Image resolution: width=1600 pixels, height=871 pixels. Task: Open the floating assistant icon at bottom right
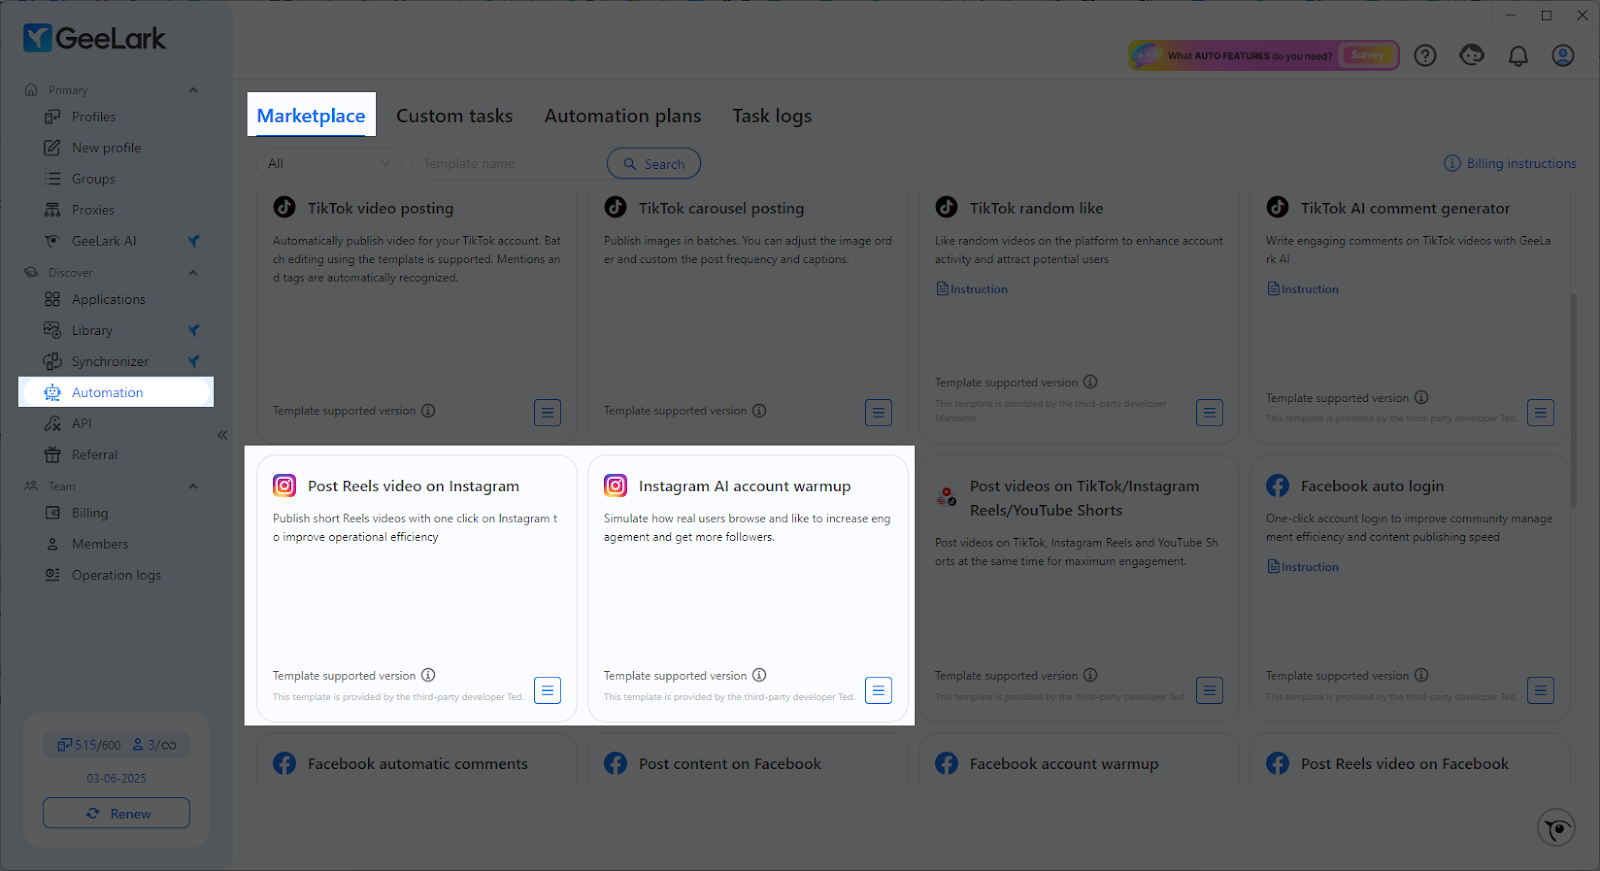pyautogui.click(x=1556, y=828)
